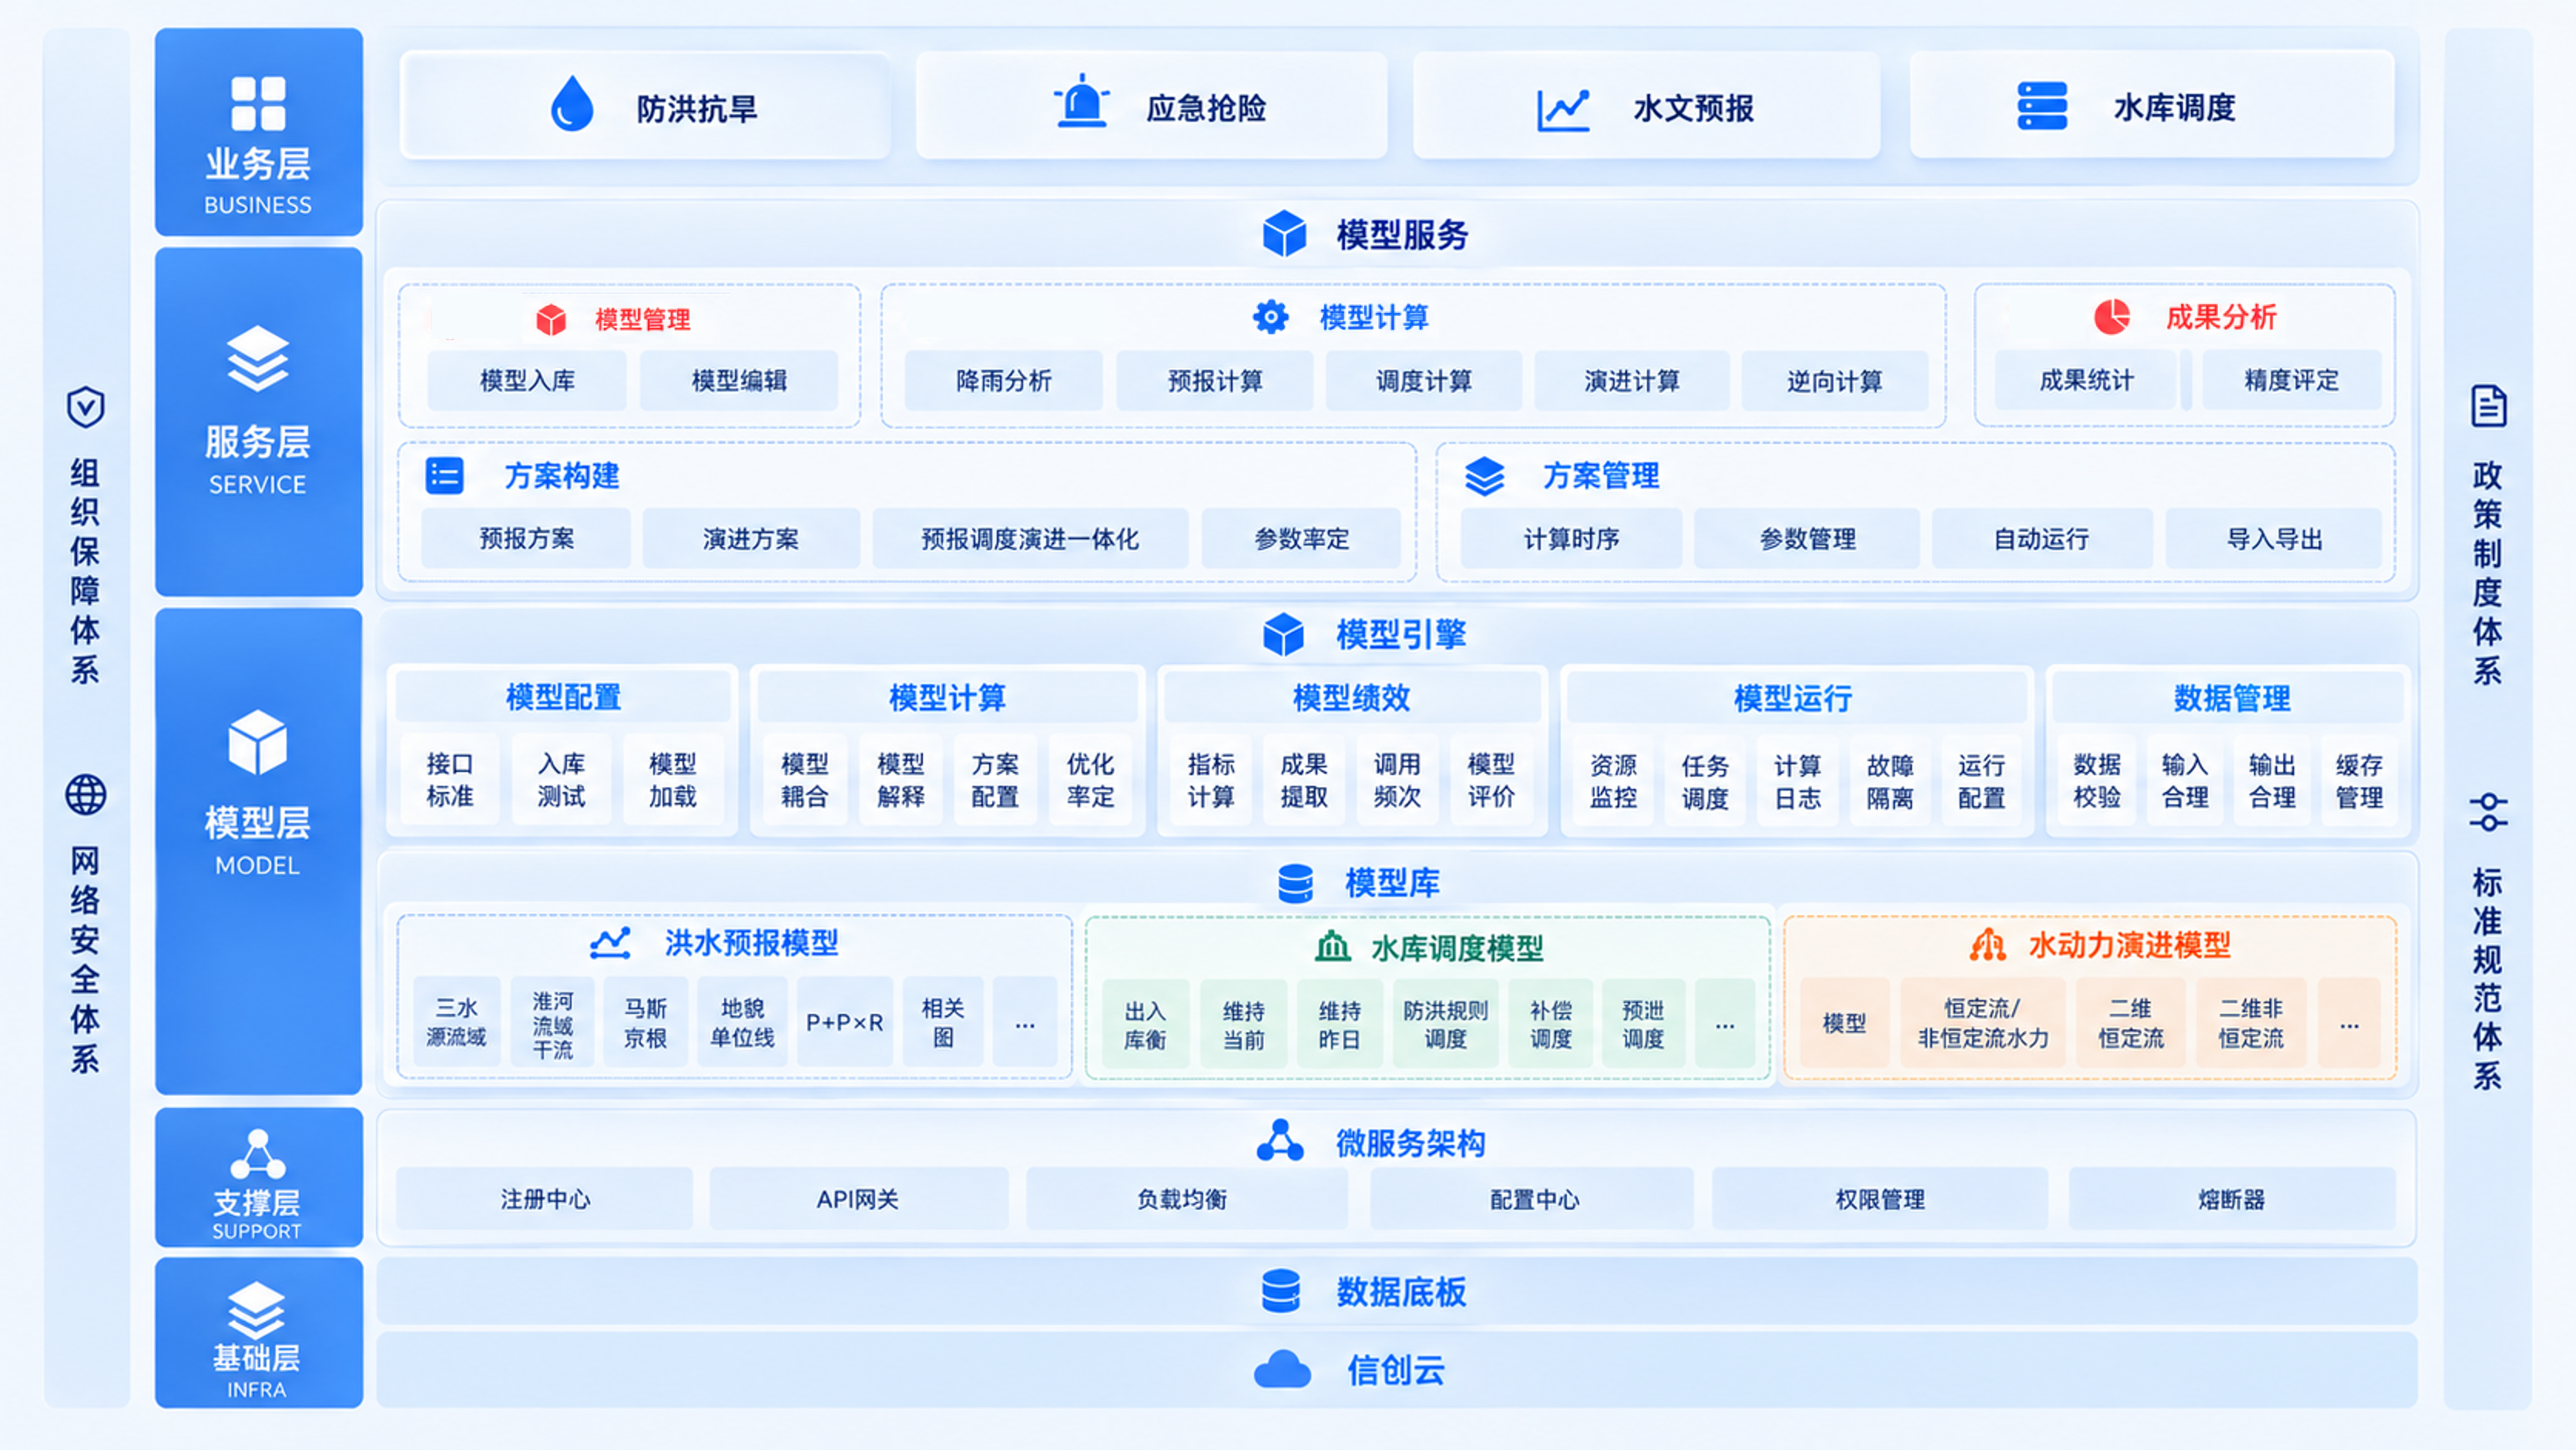Click the 导入导出 box
Image resolution: width=2576 pixels, height=1450 pixels.
2274,539
